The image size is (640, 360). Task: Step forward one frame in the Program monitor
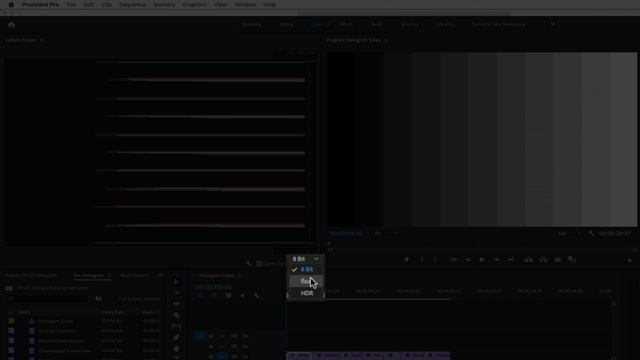[496, 260]
